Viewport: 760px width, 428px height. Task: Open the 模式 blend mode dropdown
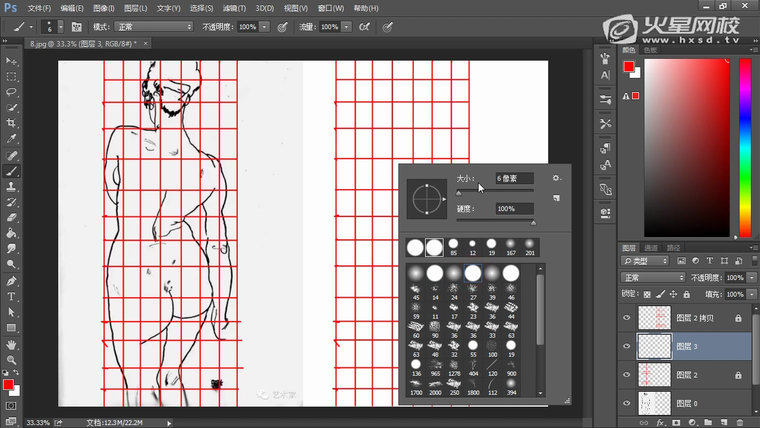click(155, 26)
